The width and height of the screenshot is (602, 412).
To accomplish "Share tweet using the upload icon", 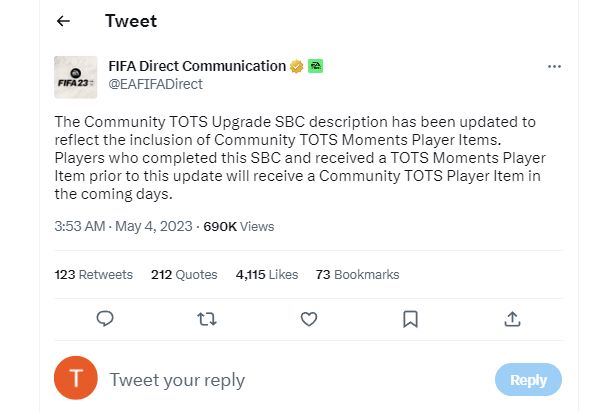I will tap(512, 319).
